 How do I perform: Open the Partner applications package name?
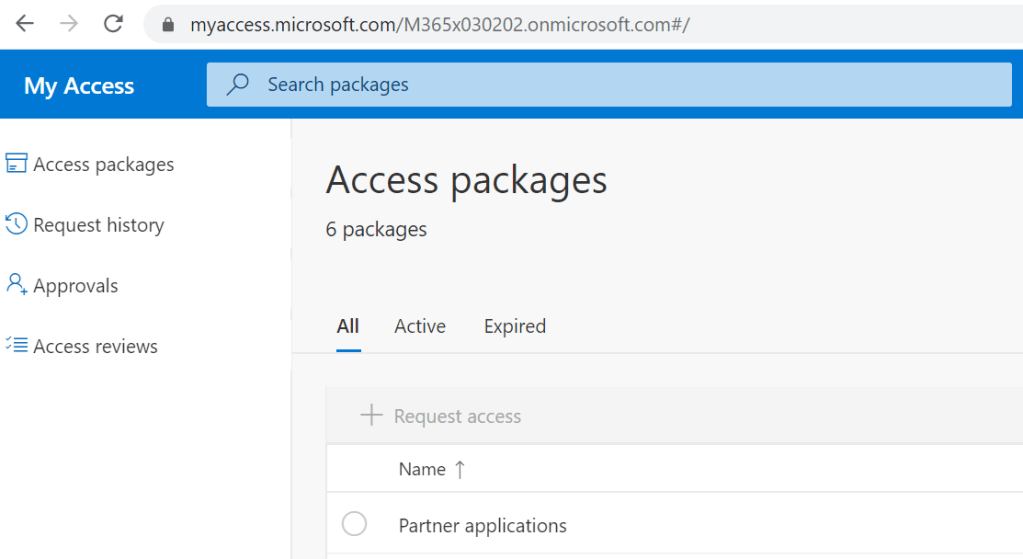tap(482, 526)
